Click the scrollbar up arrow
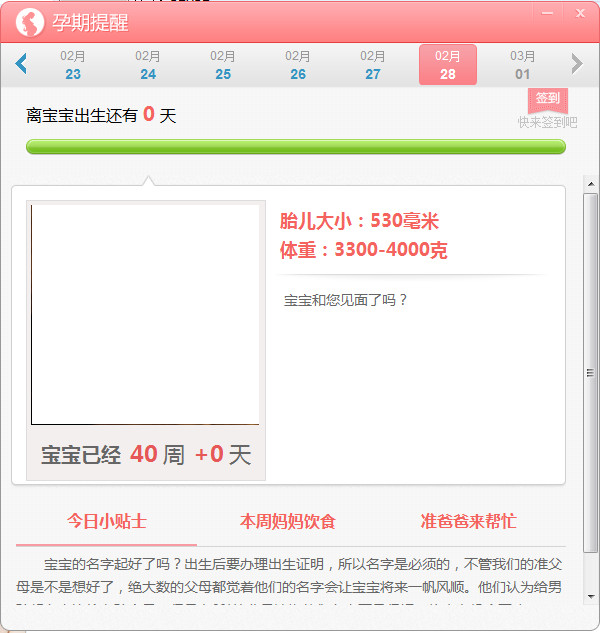The width and height of the screenshot is (600, 633). point(591,184)
